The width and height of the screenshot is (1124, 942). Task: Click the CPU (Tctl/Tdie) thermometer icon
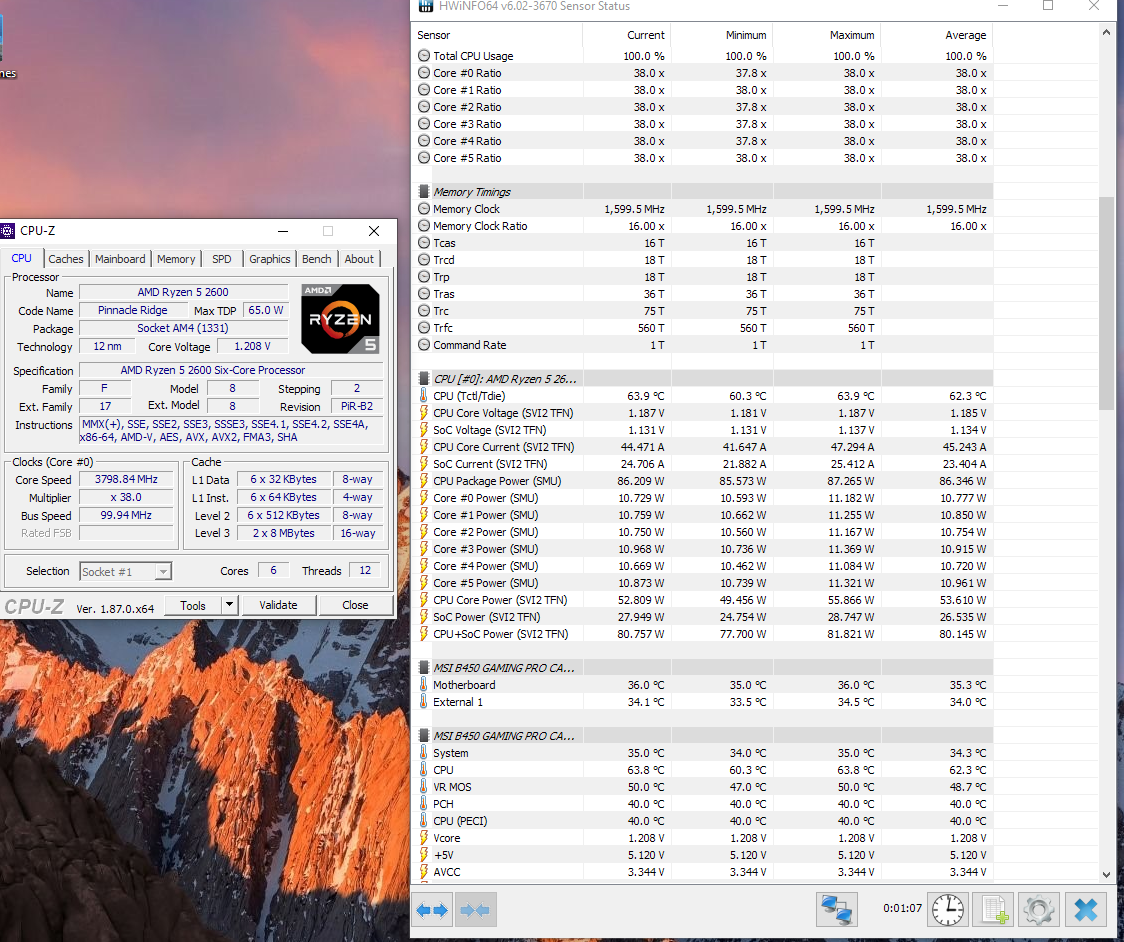(424, 396)
